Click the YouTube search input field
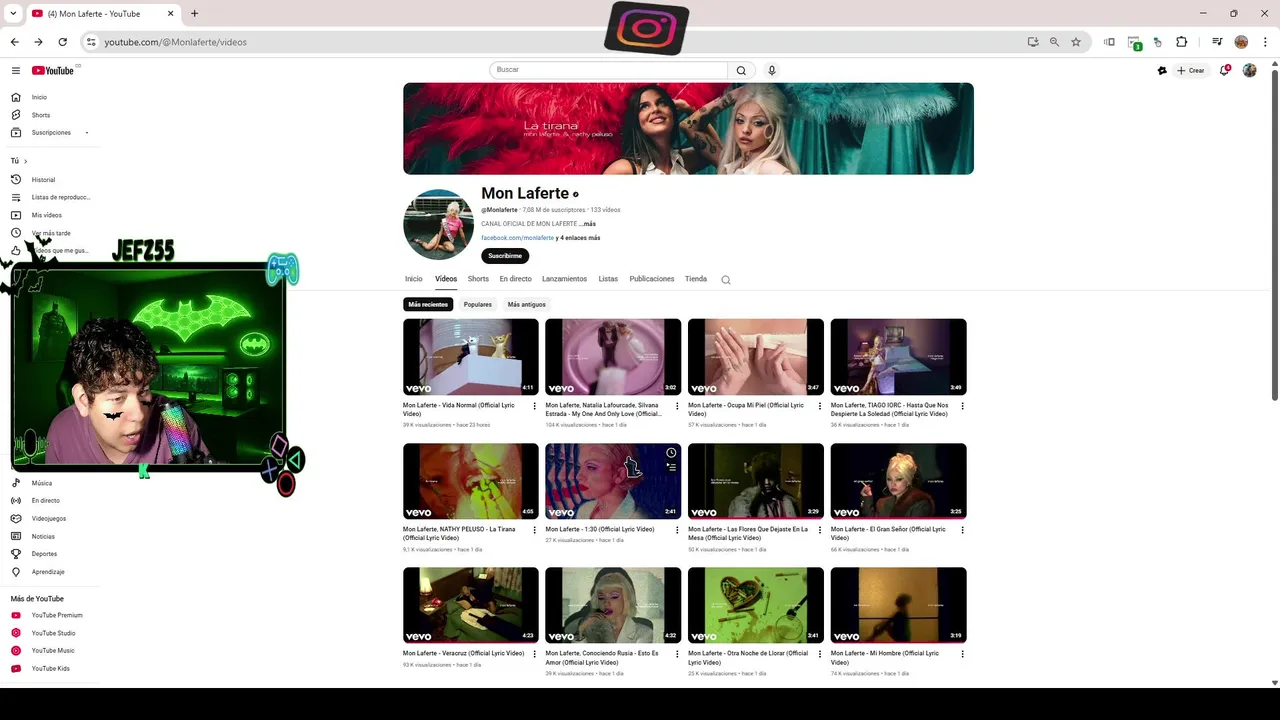Image resolution: width=1280 pixels, height=720 pixels. point(609,70)
